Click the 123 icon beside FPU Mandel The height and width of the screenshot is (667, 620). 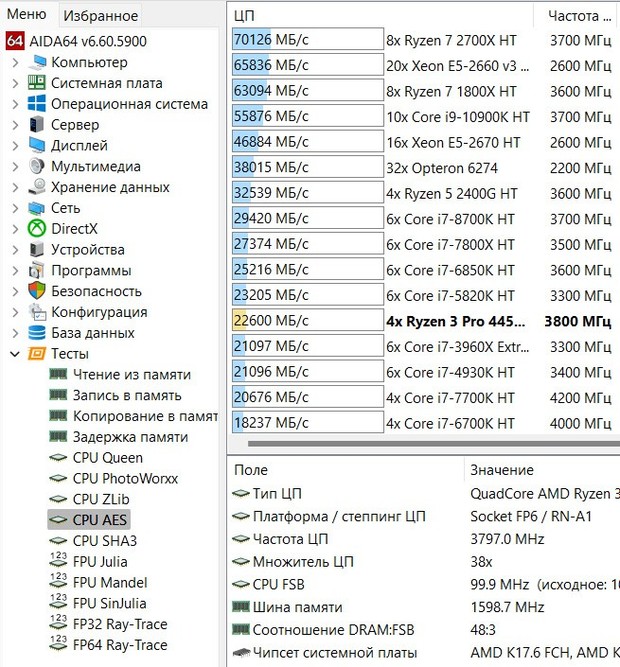tap(58, 582)
